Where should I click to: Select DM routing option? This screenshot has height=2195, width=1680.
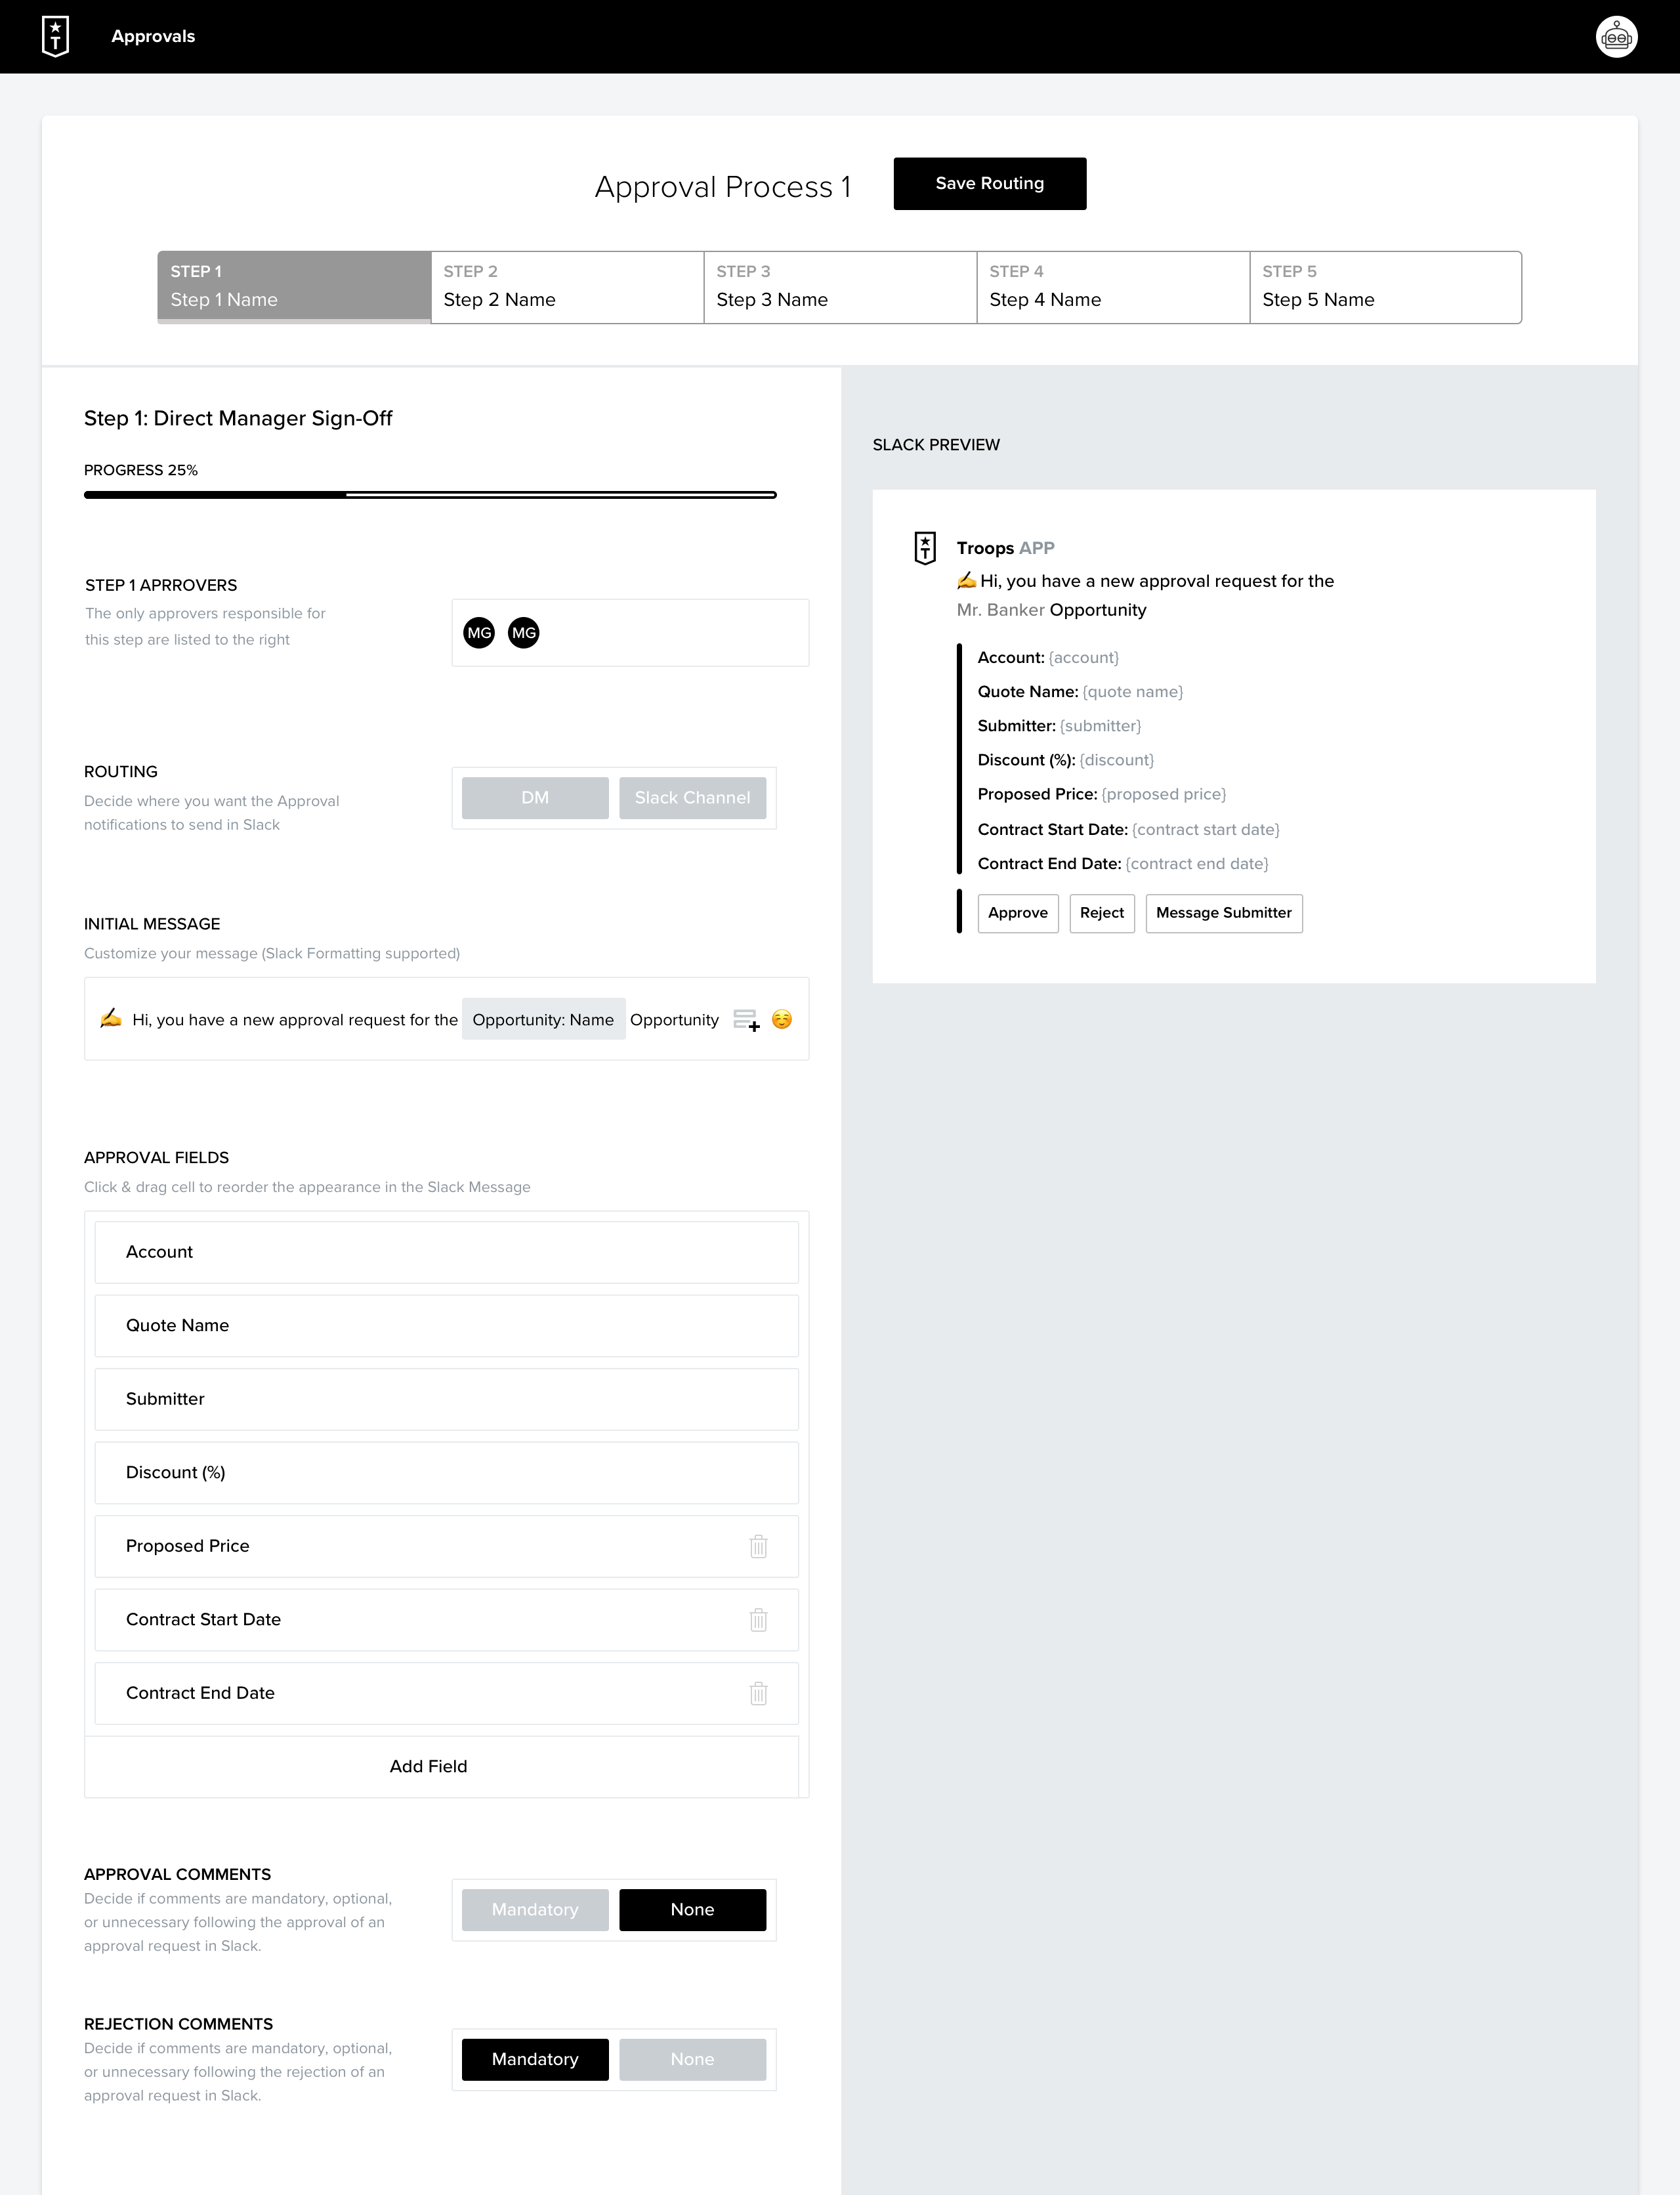(x=535, y=798)
